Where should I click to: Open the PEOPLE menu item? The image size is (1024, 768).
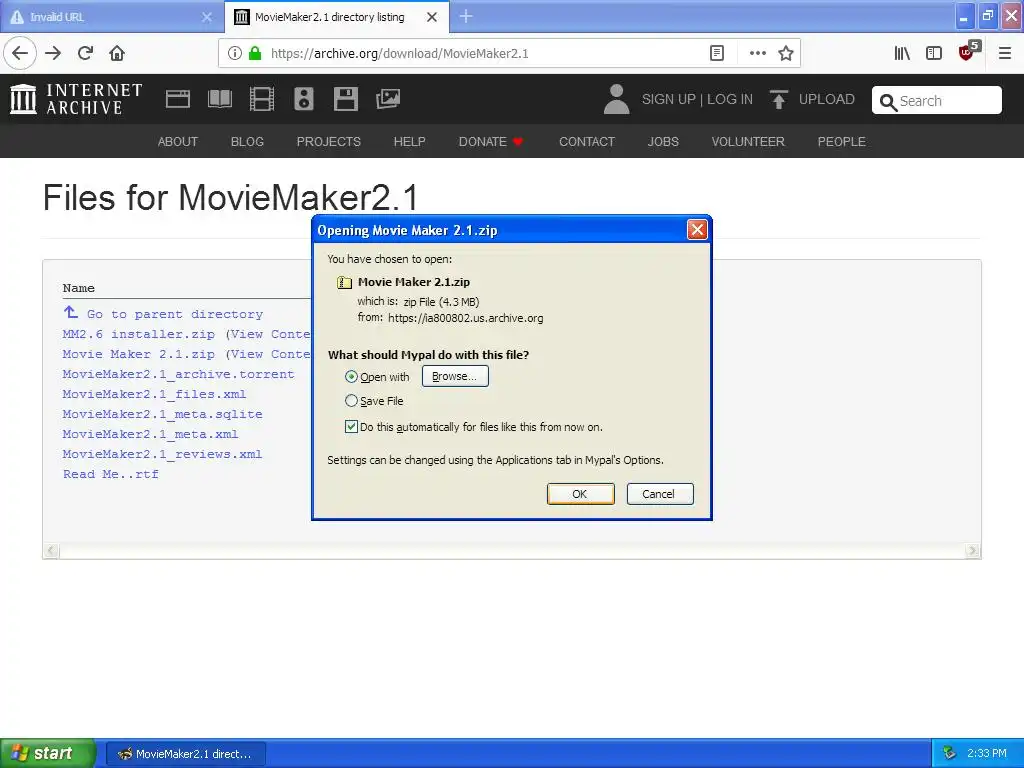point(842,142)
